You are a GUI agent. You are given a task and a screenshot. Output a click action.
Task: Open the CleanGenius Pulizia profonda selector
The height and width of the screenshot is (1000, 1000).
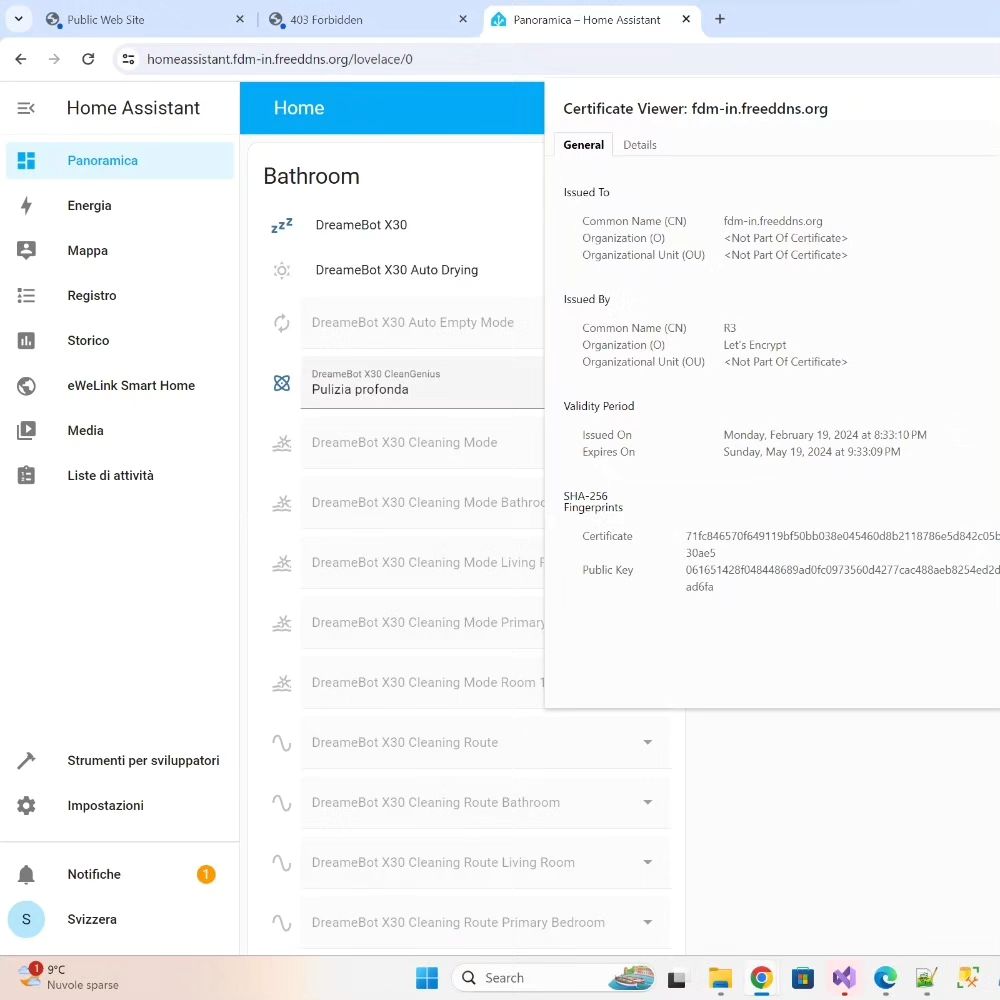tap(422, 383)
